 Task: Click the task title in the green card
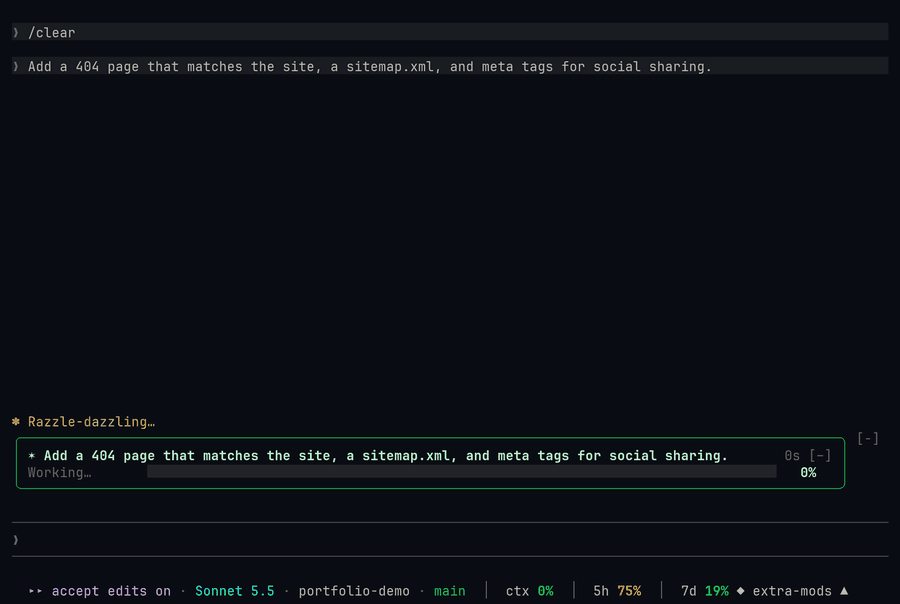(386, 455)
